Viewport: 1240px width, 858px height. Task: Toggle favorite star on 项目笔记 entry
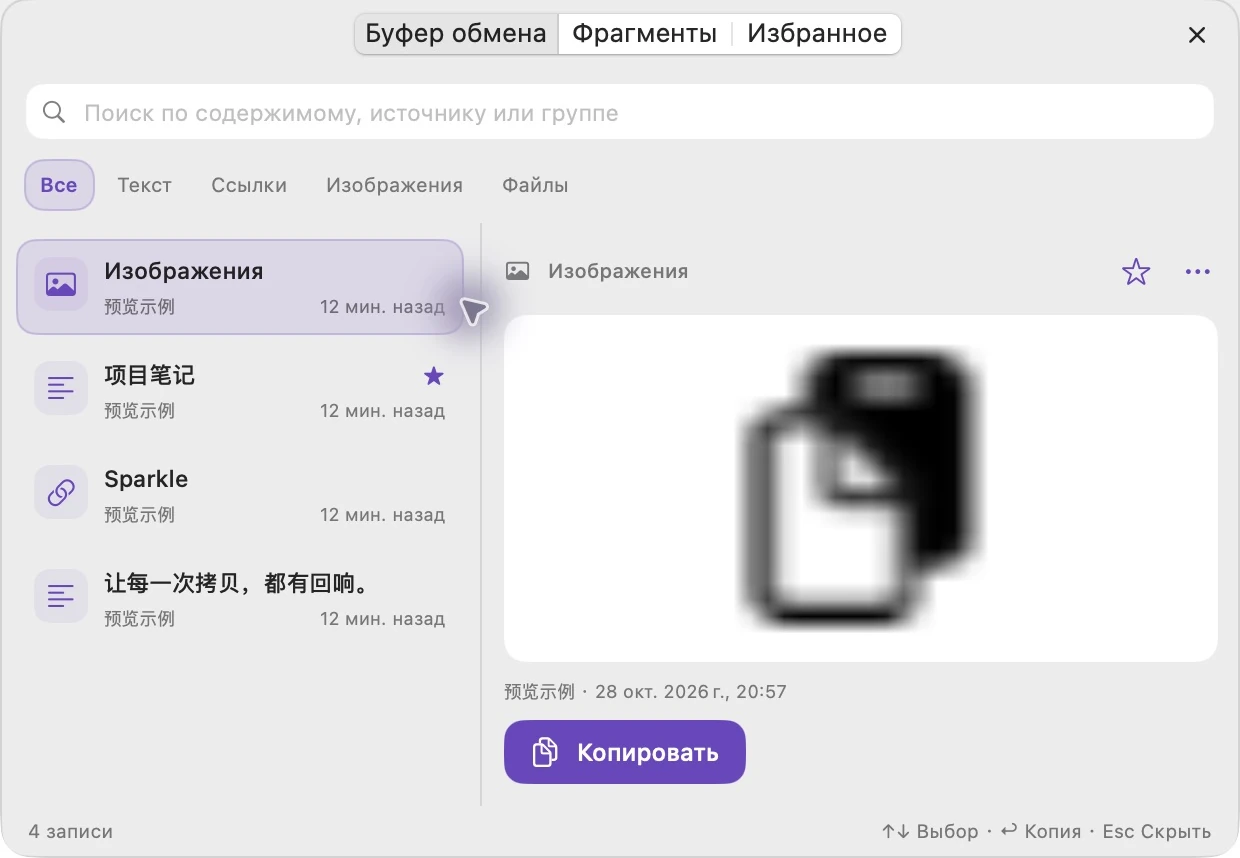[x=433, y=376]
